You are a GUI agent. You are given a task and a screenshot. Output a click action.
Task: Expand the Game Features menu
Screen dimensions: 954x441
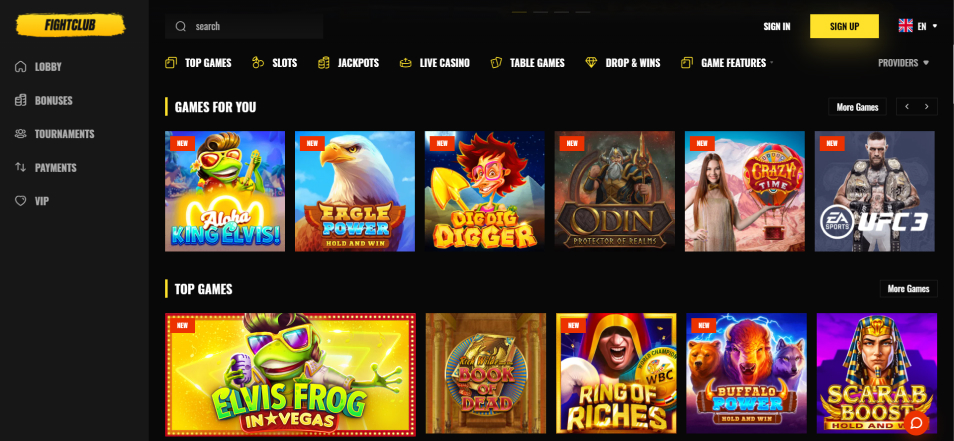pos(728,63)
